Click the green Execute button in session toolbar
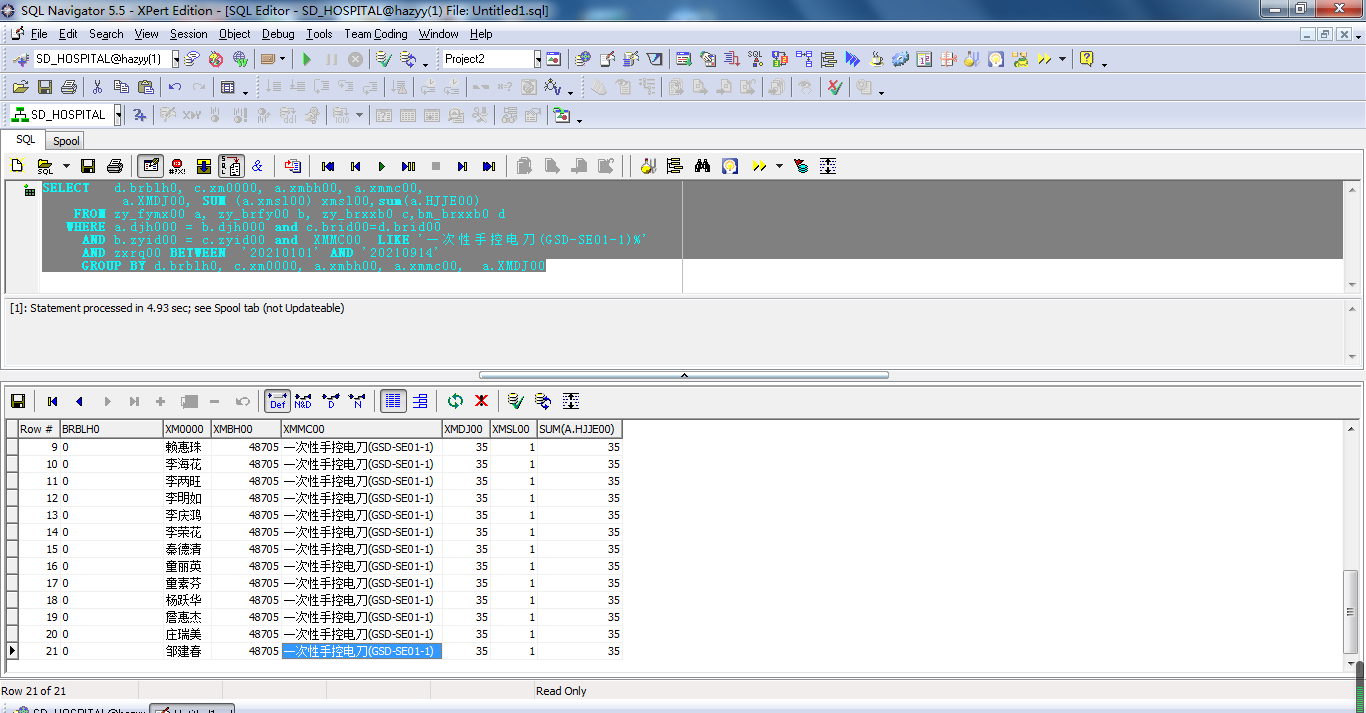1366x713 pixels. click(x=307, y=60)
